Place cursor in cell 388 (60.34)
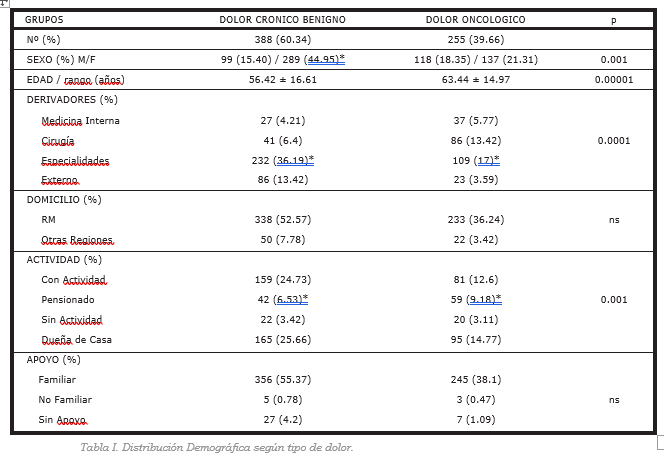The width and height of the screenshot is (664, 459). [x=282, y=39]
